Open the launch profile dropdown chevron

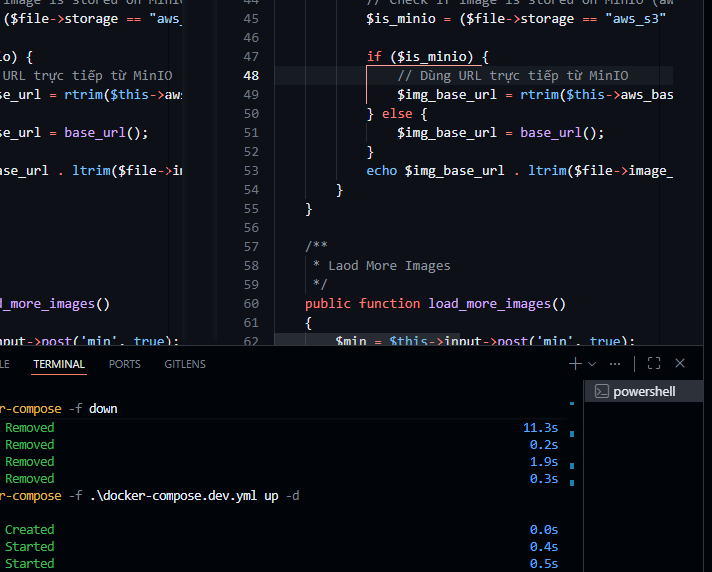[592, 364]
